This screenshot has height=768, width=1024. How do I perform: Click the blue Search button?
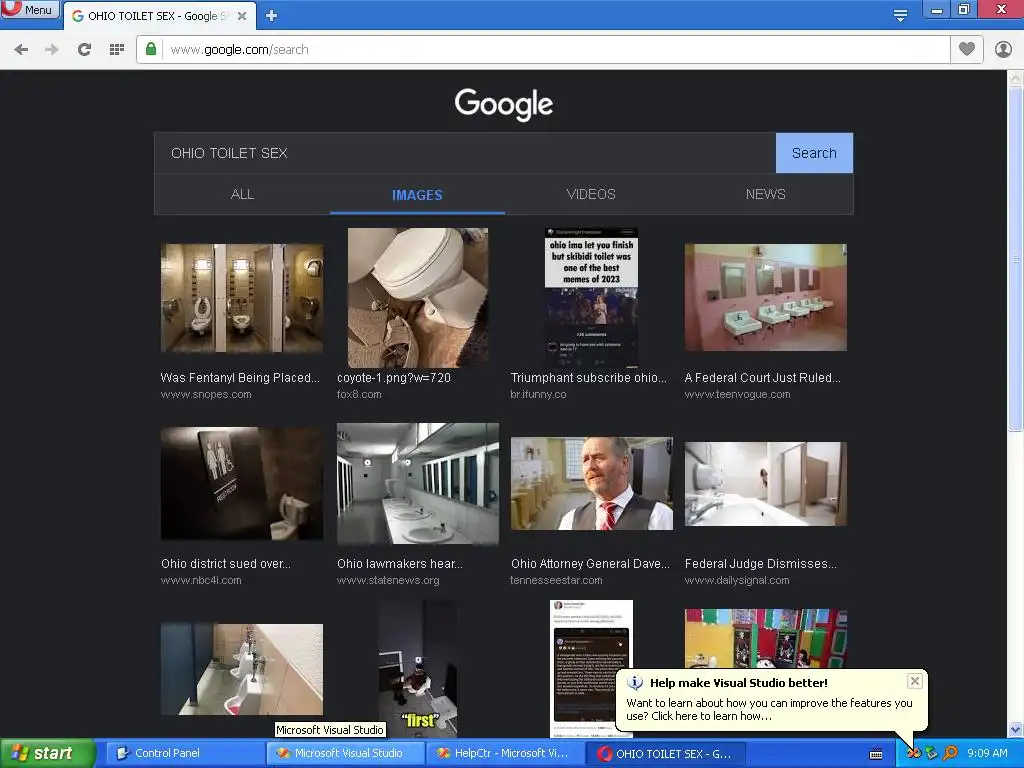(814, 153)
